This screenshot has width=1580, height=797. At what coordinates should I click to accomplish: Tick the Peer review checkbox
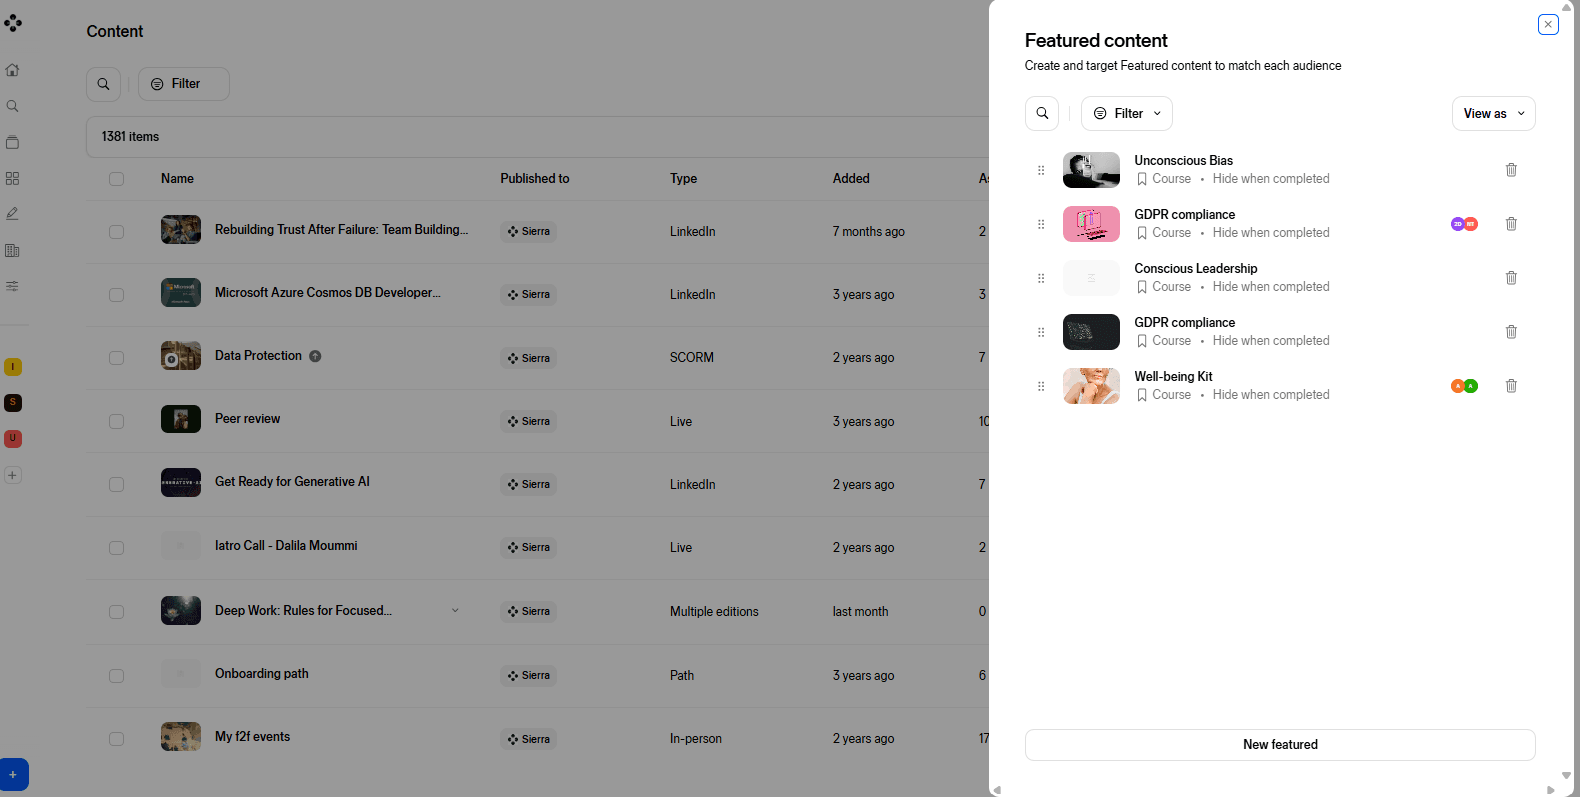point(117,421)
